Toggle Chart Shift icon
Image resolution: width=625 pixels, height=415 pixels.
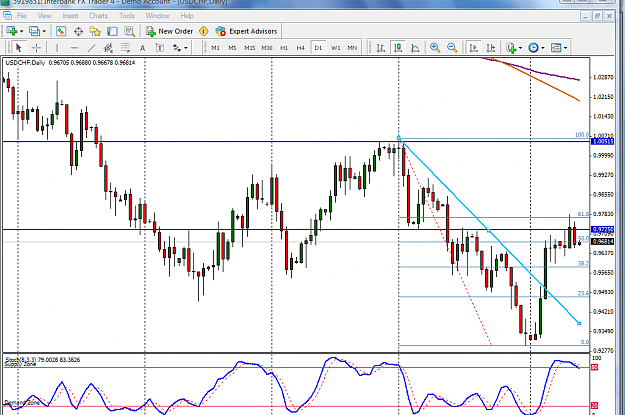click(491, 48)
